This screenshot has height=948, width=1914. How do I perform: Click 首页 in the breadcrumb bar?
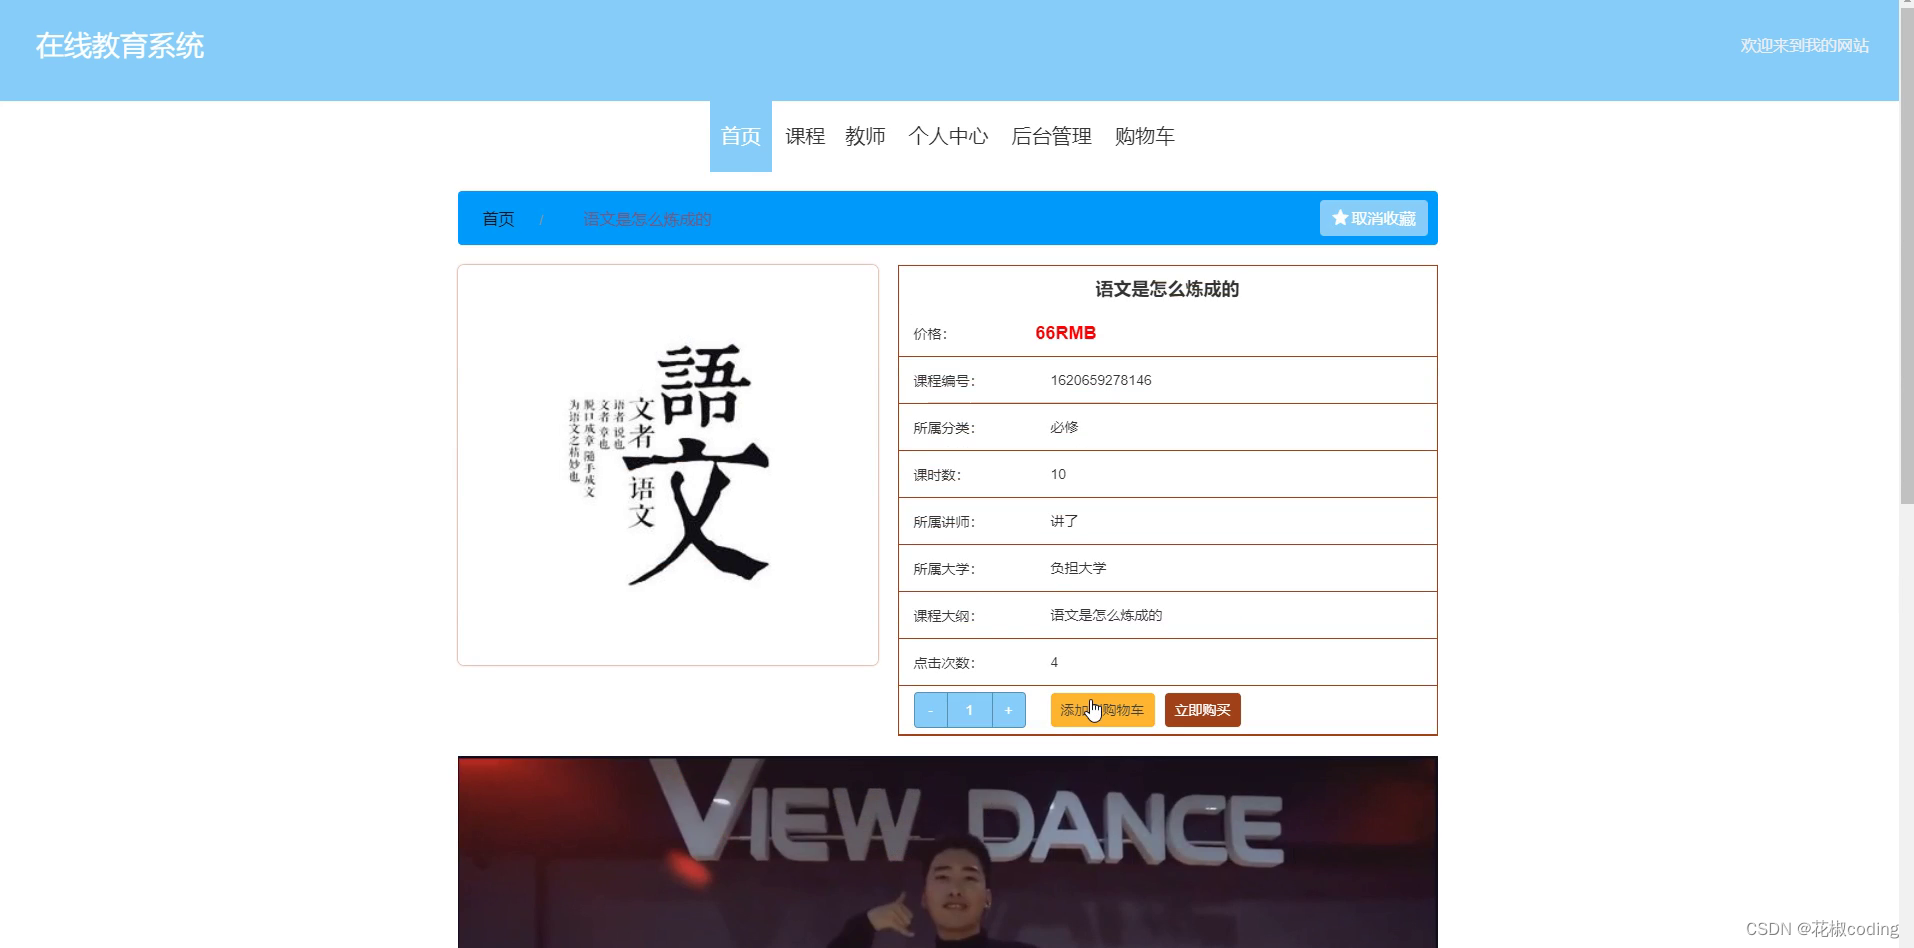coord(498,218)
